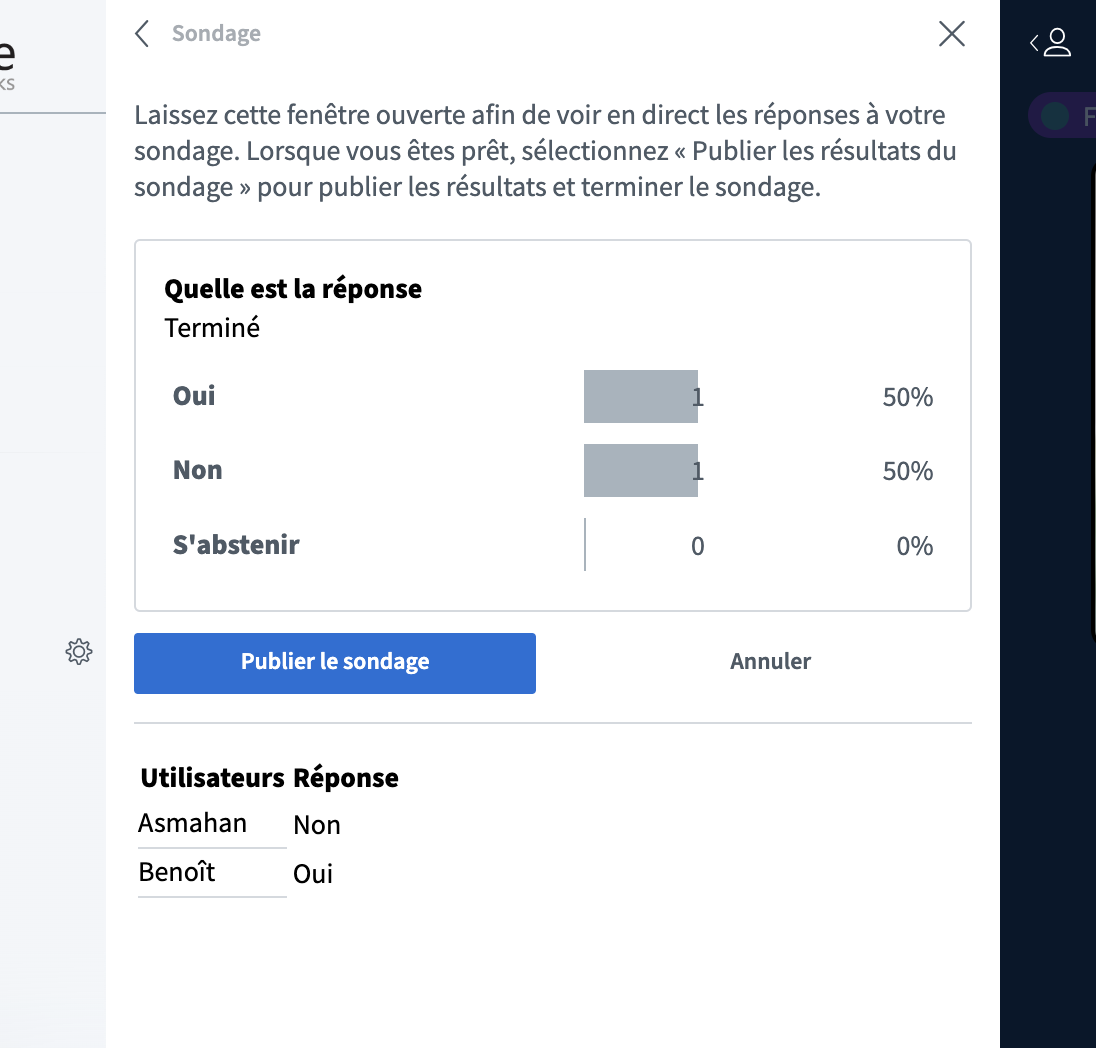
Task: Click the Sondage panel title
Action: (216, 33)
